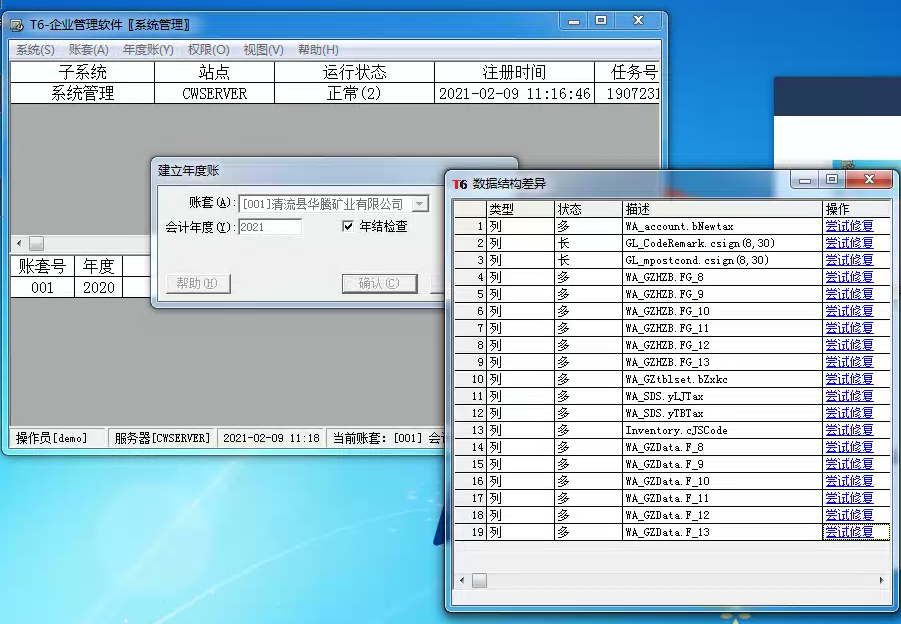Select the WA_account.bNewtax description cell
Image resolution: width=901 pixels, height=624 pixels.
tap(723, 226)
